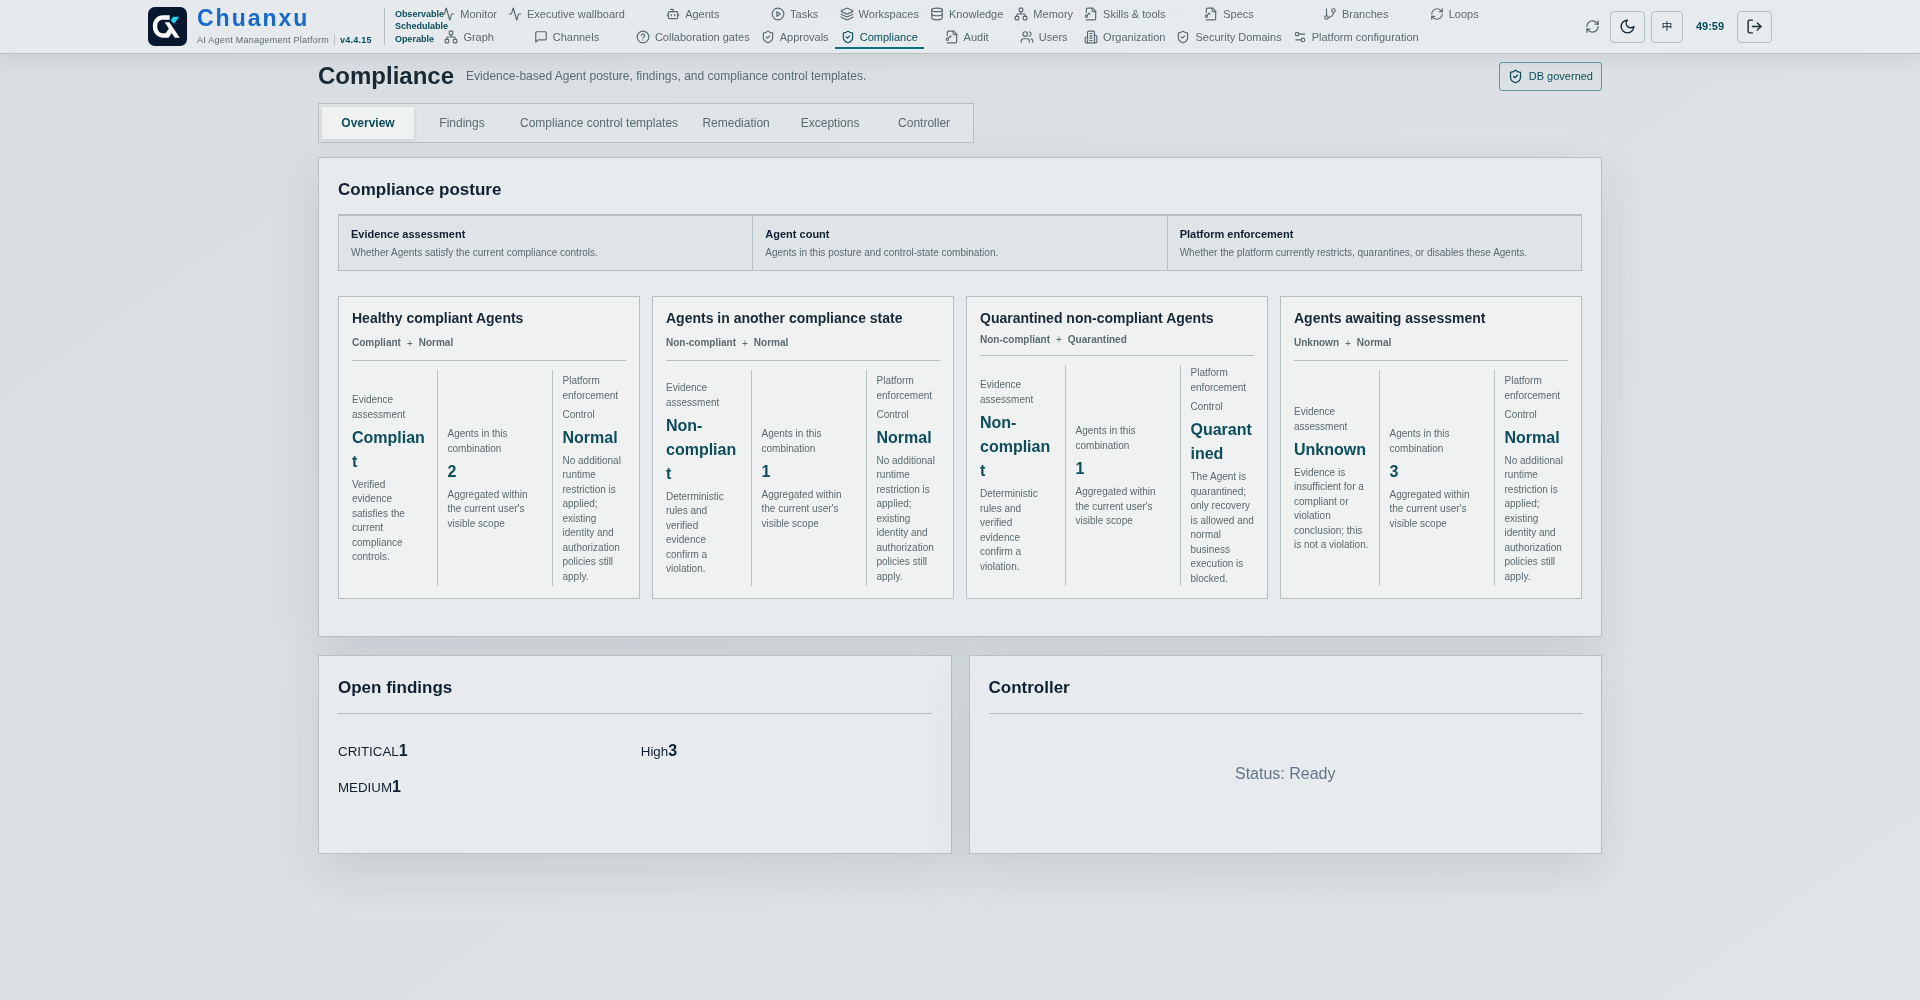The width and height of the screenshot is (1920, 1000).
Task: Open the Exceptions tab
Action: pos(830,123)
